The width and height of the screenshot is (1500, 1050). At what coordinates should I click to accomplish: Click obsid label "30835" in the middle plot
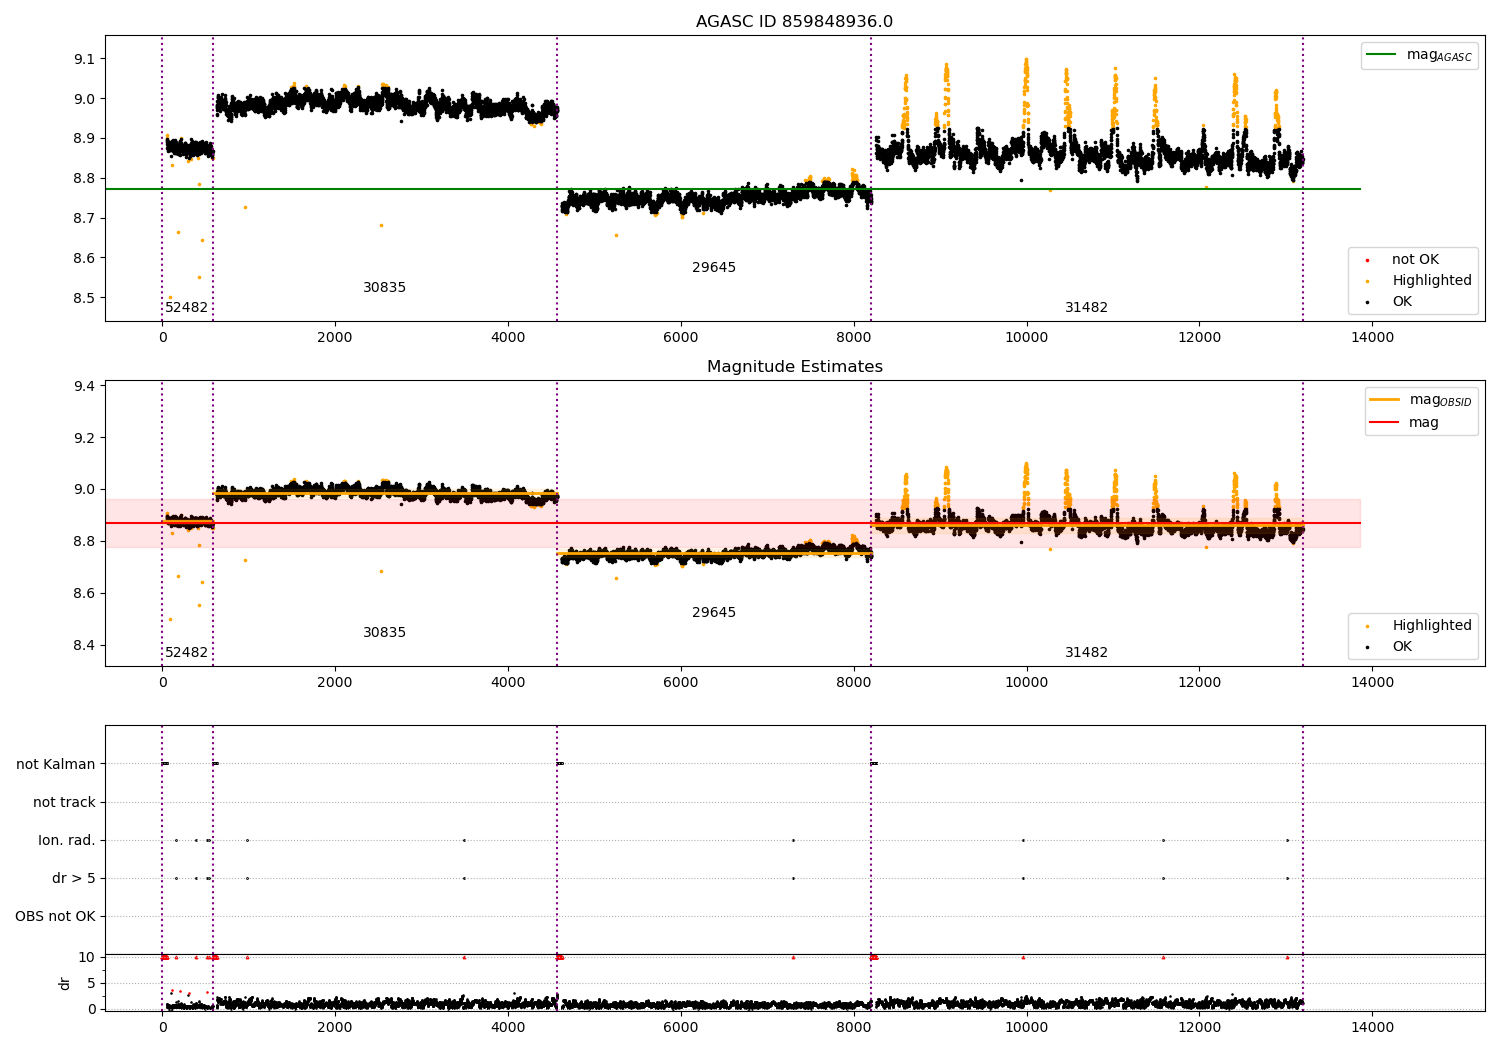[x=385, y=632]
